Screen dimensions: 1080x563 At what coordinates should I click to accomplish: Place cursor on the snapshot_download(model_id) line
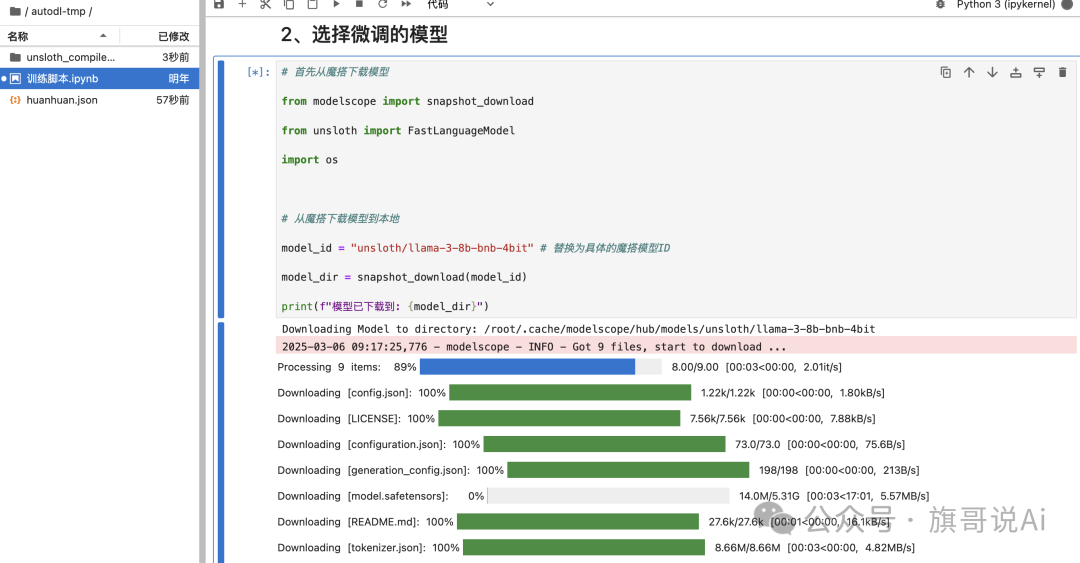tap(404, 277)
